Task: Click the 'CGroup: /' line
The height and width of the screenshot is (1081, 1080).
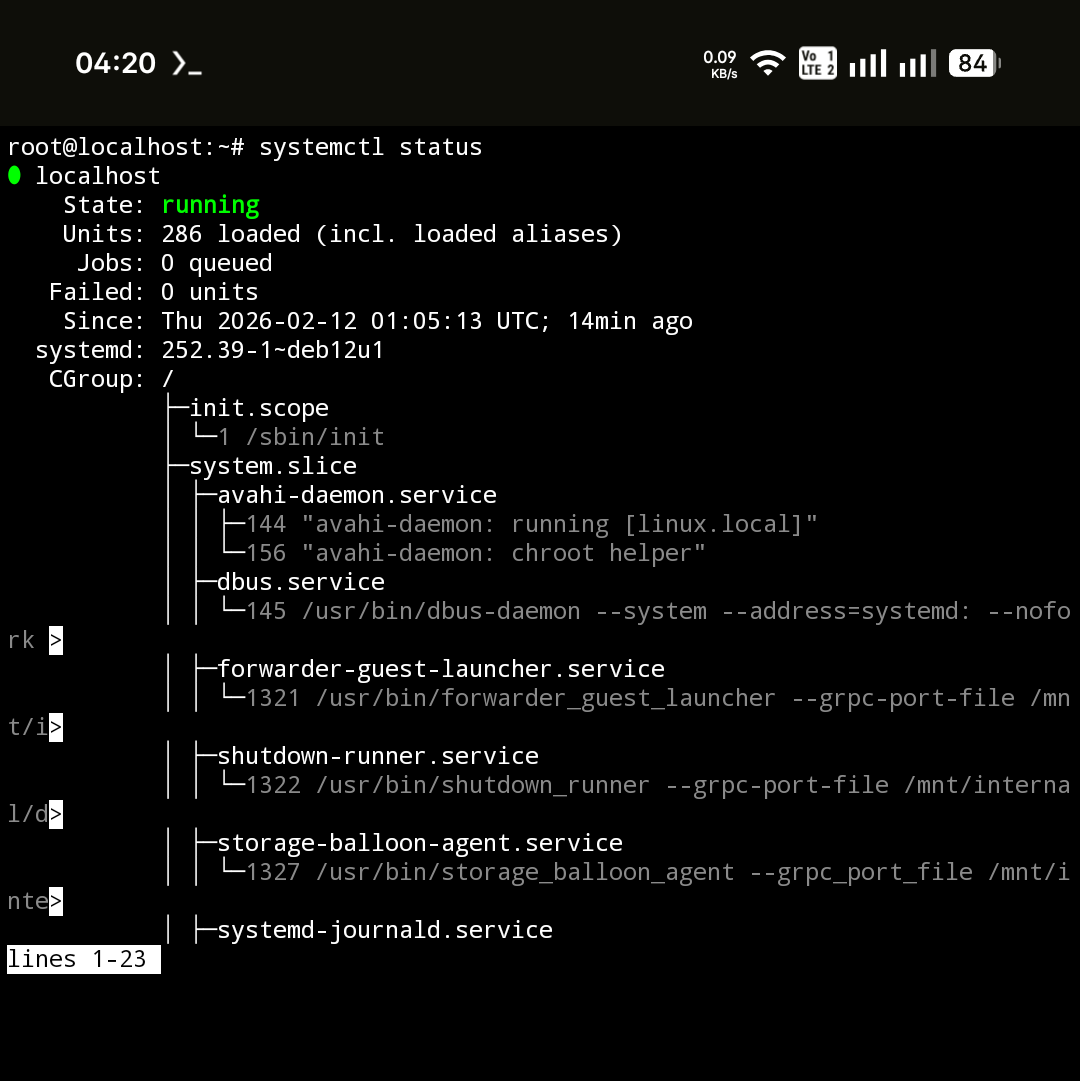Action: [x=111, y=379]
